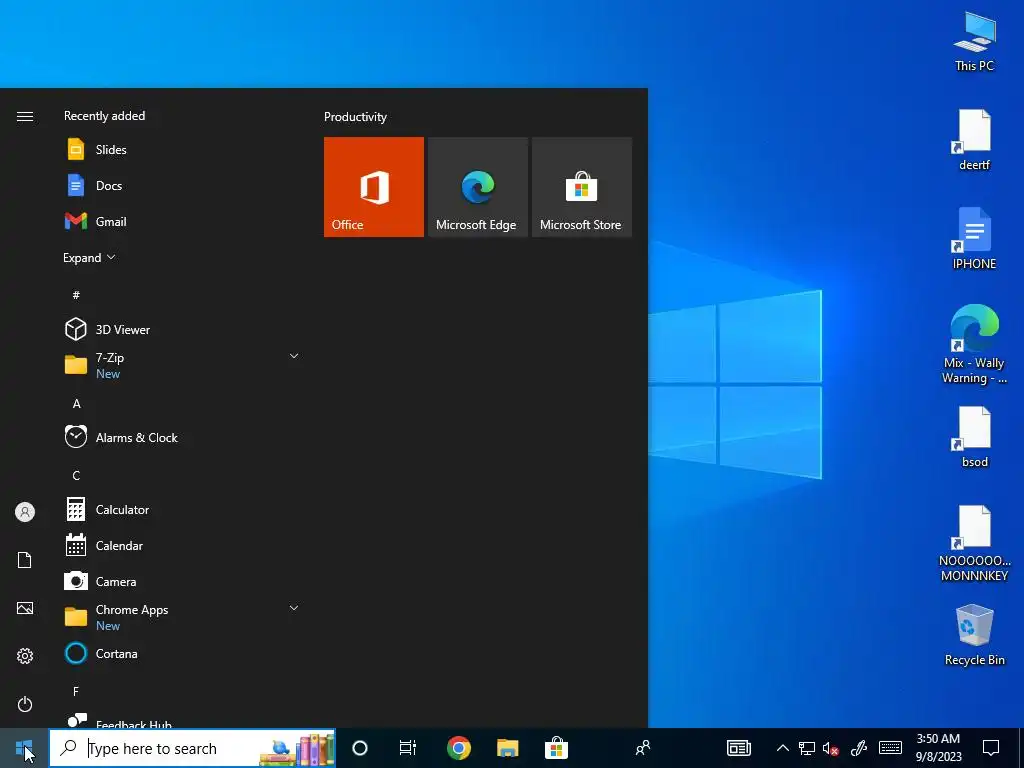Open Task View on taskbar

(408, 748)
